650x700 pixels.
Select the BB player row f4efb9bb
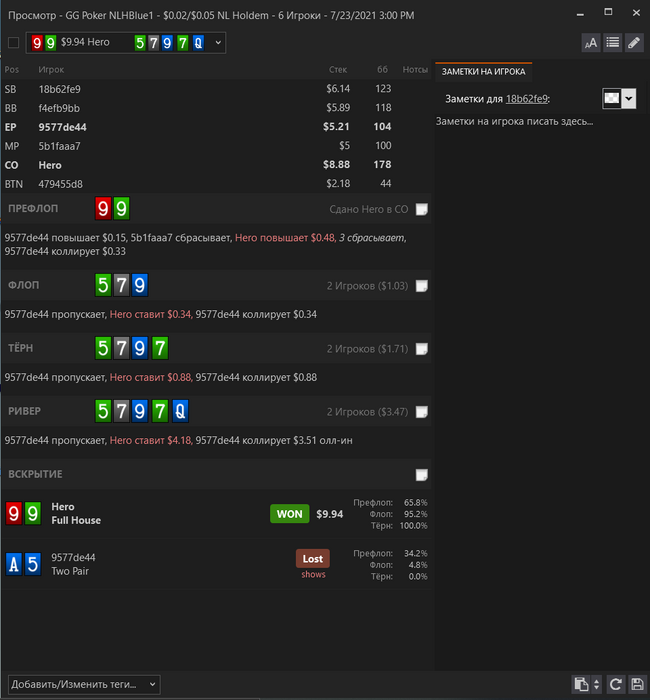tap(216, 108)
